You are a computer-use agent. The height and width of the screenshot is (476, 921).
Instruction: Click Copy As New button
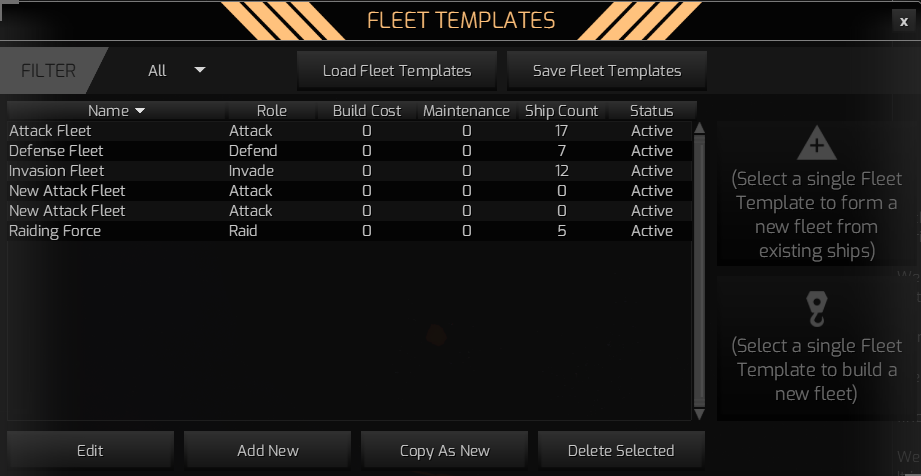[x=445, y=450]
